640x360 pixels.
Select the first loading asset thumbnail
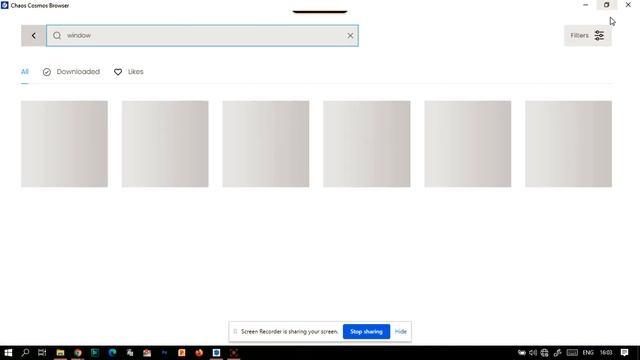pos(64,144)
